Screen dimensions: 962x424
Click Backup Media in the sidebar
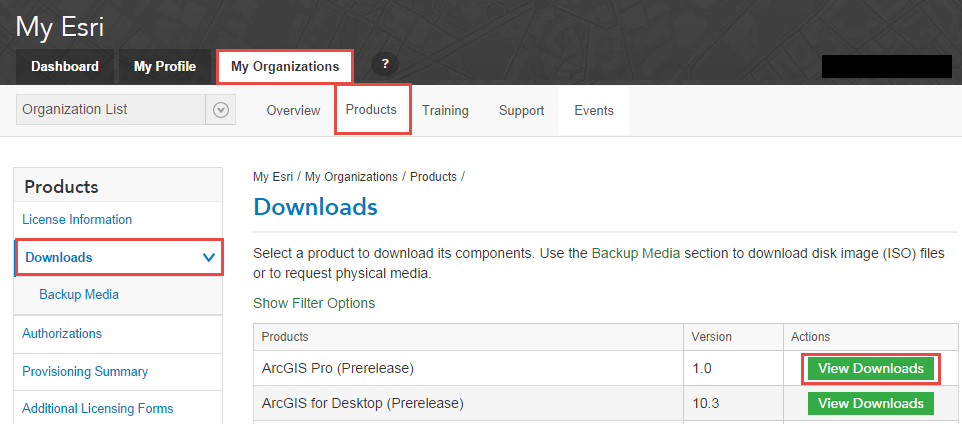click(x=79, y=295)
